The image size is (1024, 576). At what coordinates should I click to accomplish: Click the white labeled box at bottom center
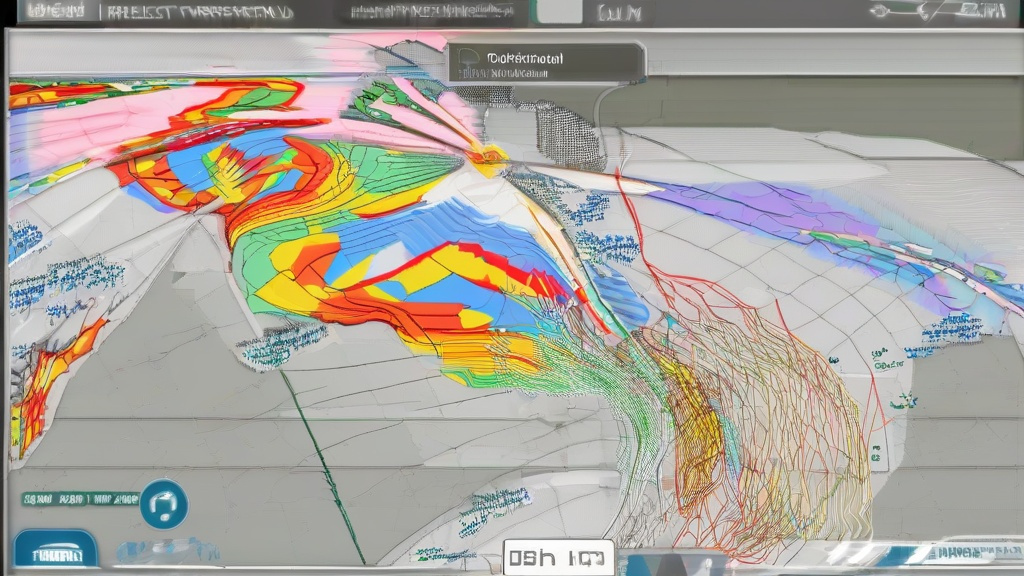(x=558, y=556)
